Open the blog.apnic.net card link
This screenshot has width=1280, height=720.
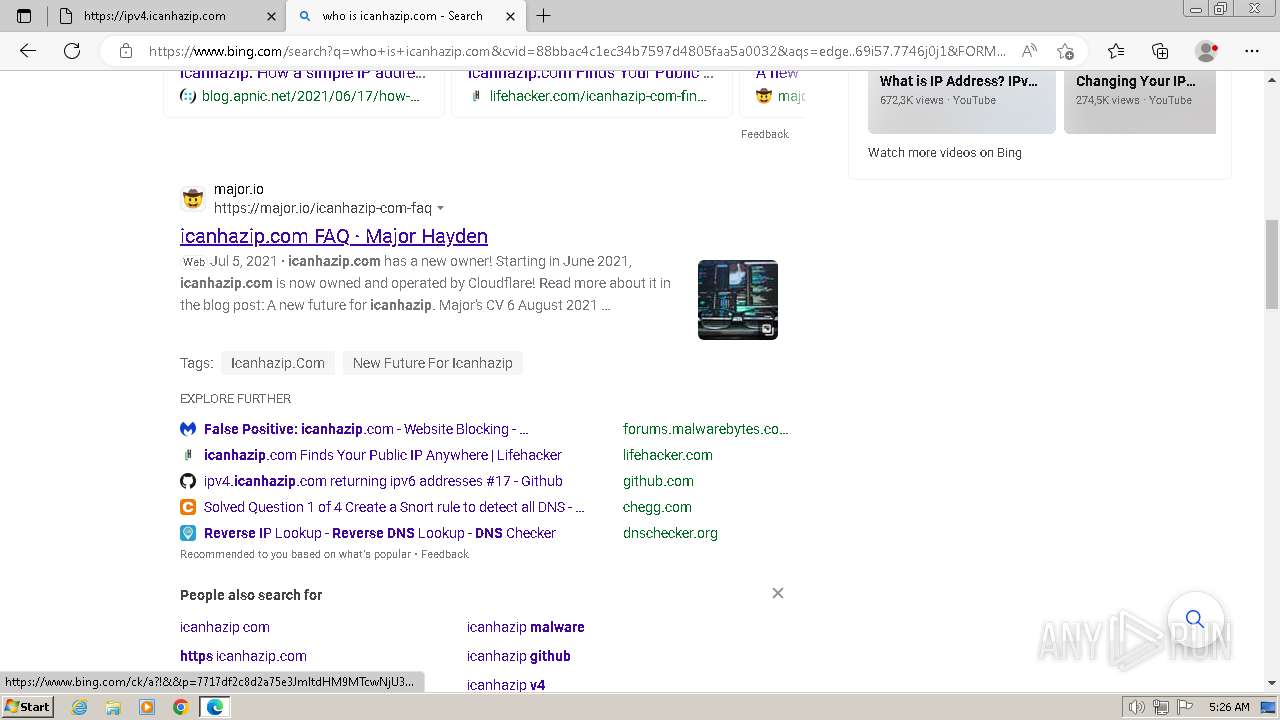click(x=311, y=96)
